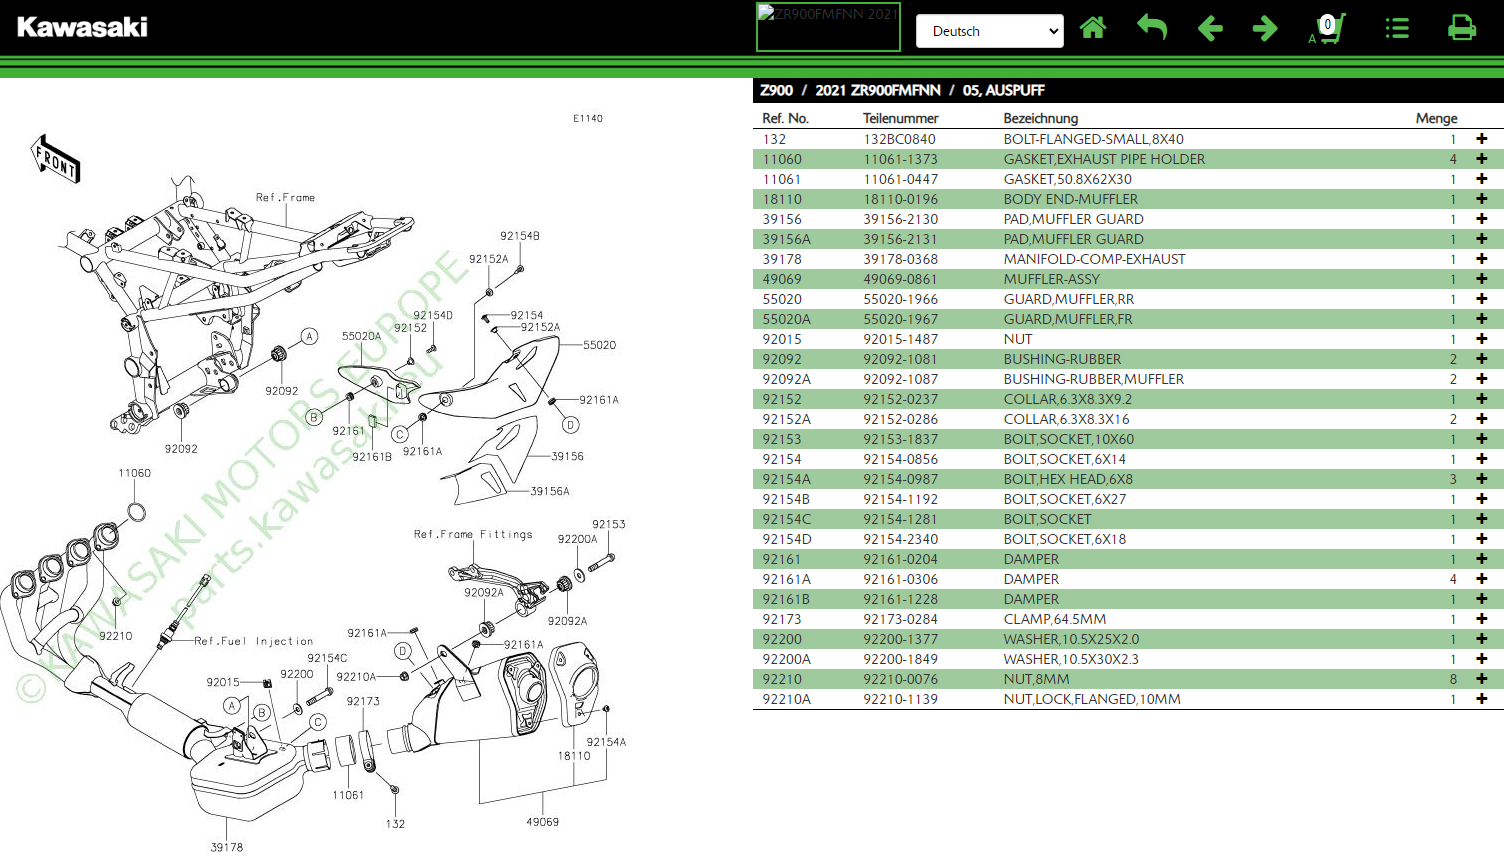1504x861 pixels.
Task: Add part 39156-2130 with plus icon
Action: tap(1481, 219)
